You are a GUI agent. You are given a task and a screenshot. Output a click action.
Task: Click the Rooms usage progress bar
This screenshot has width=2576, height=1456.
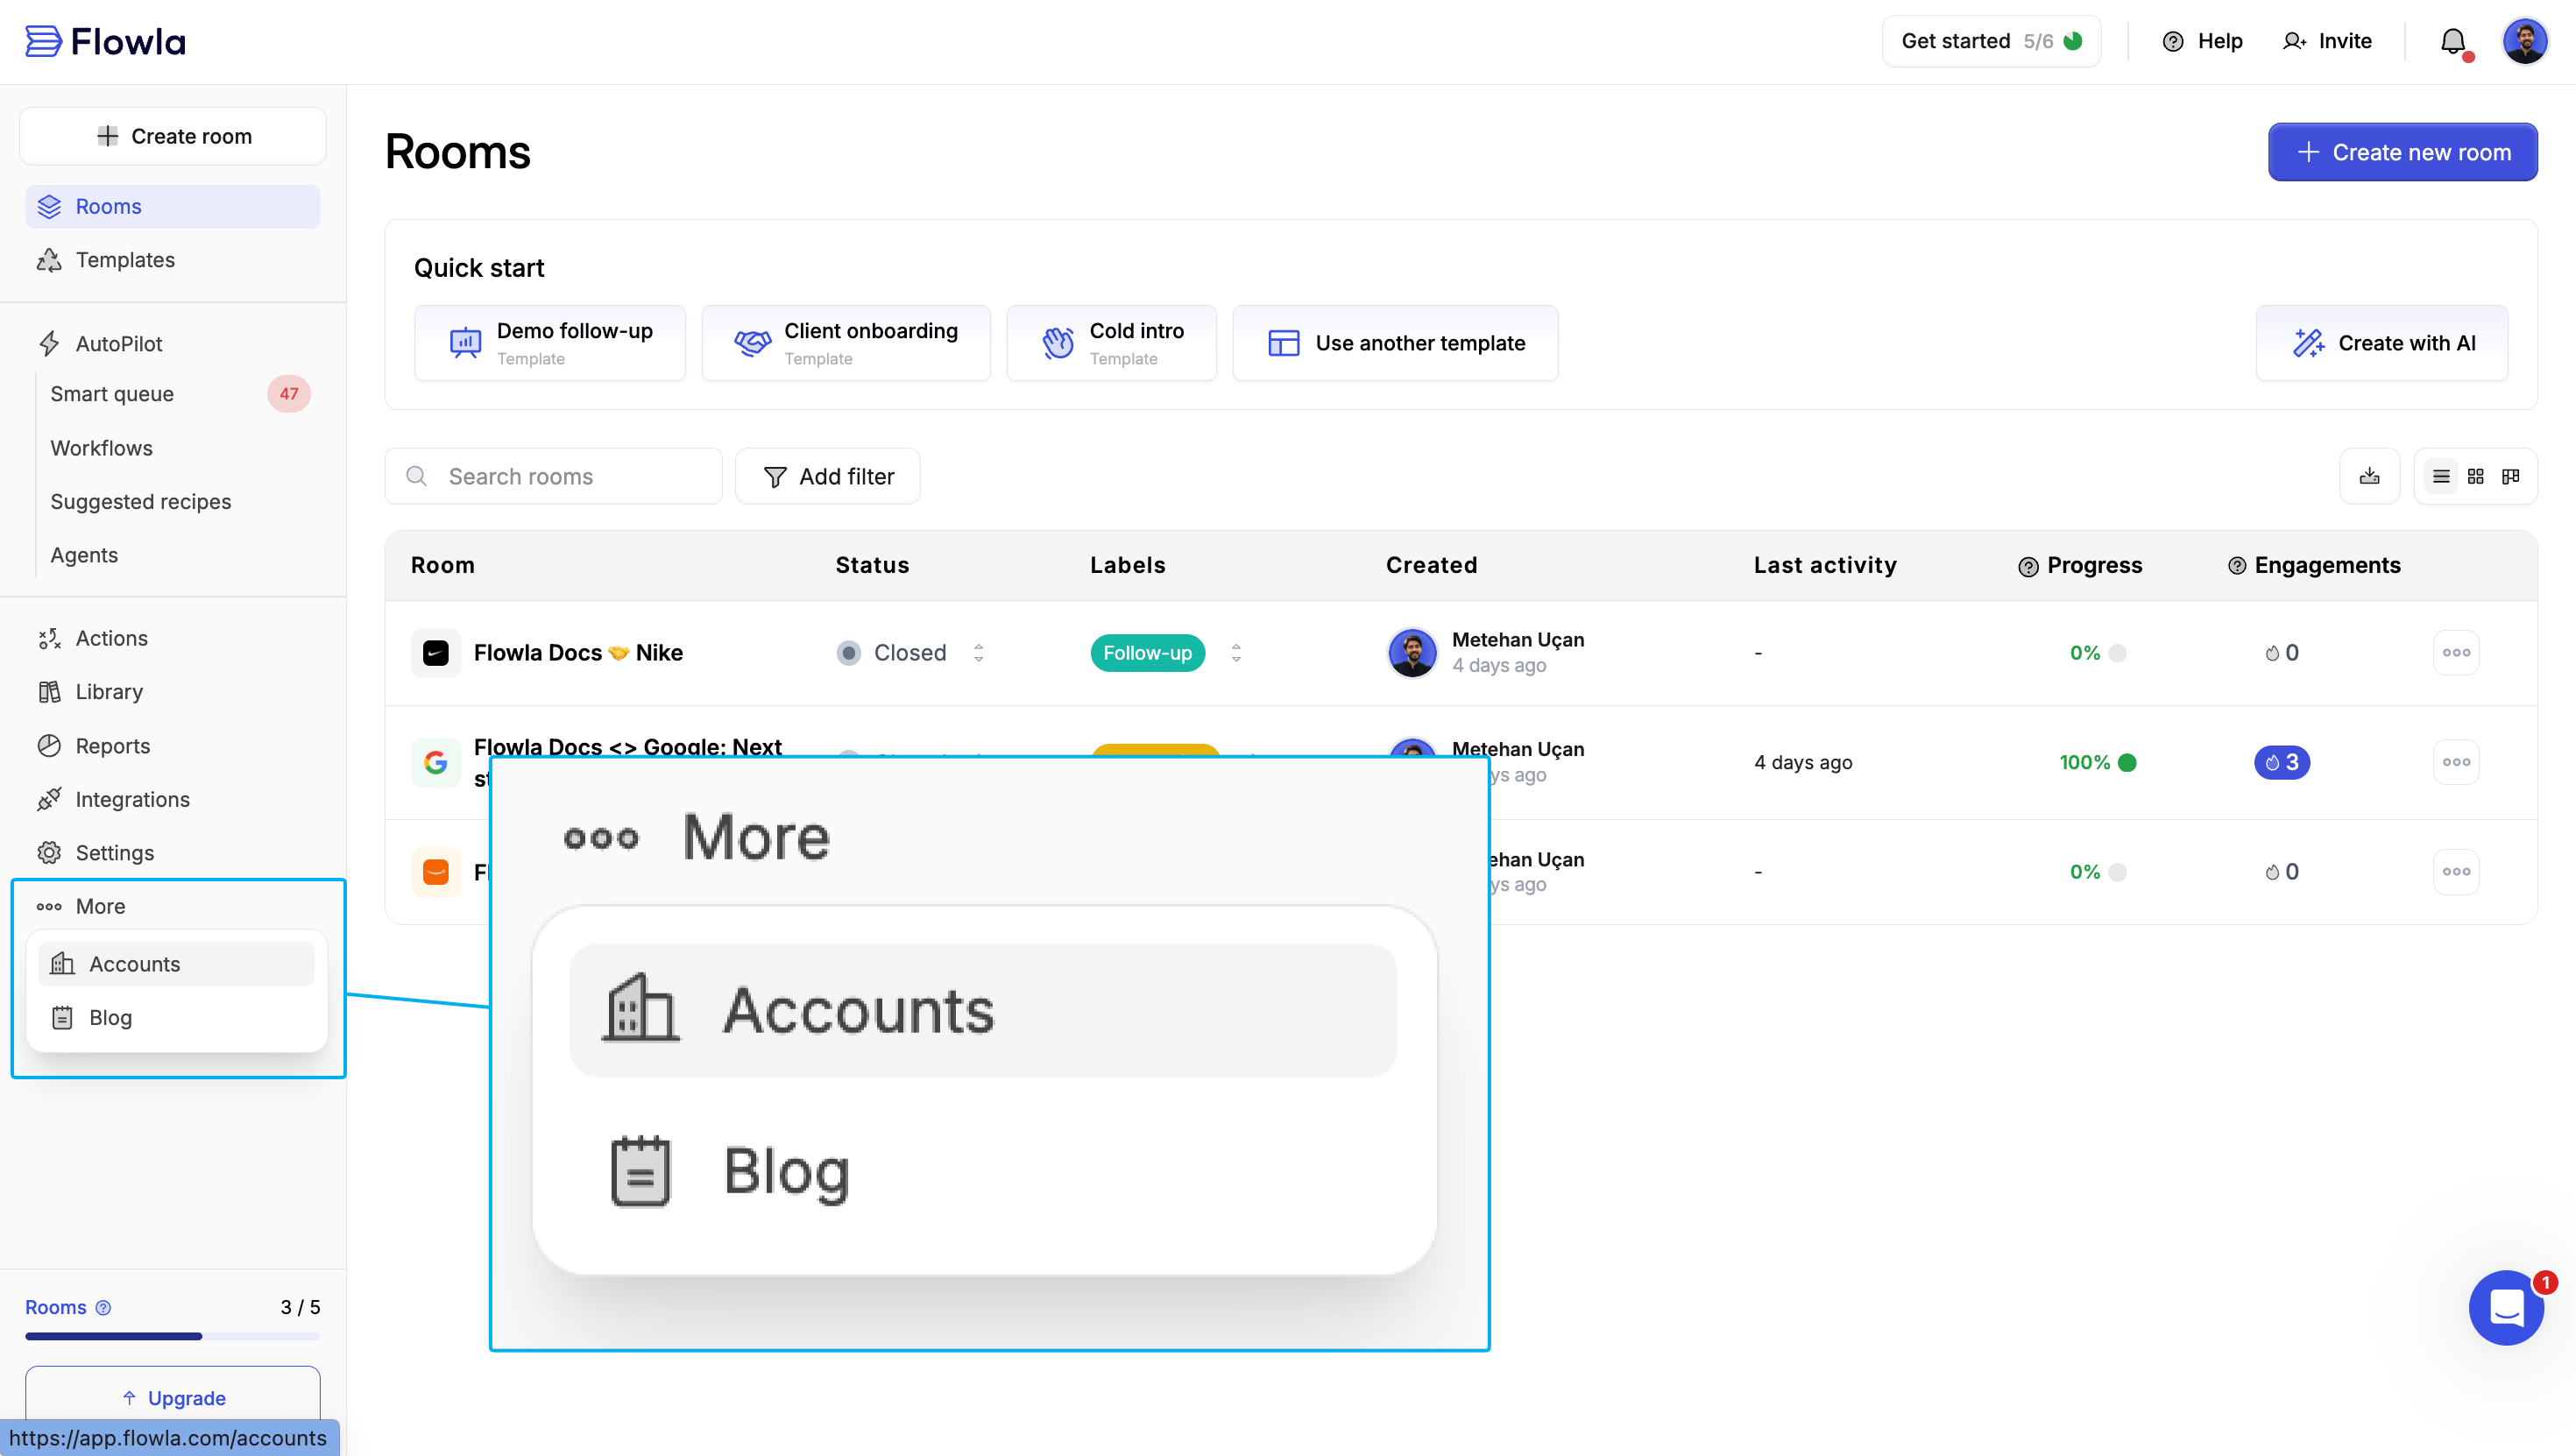pyautogui.click(x=172, y=1336)
